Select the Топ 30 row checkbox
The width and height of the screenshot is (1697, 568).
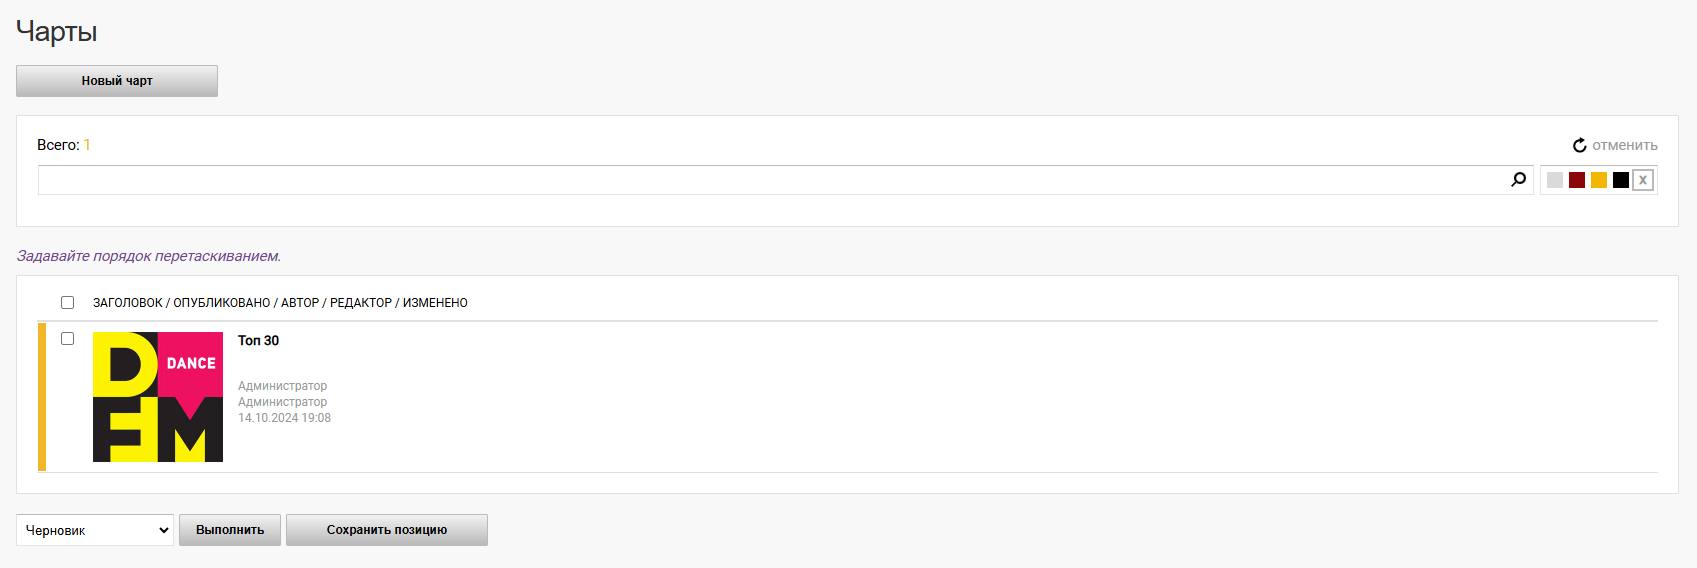(67, 339)
